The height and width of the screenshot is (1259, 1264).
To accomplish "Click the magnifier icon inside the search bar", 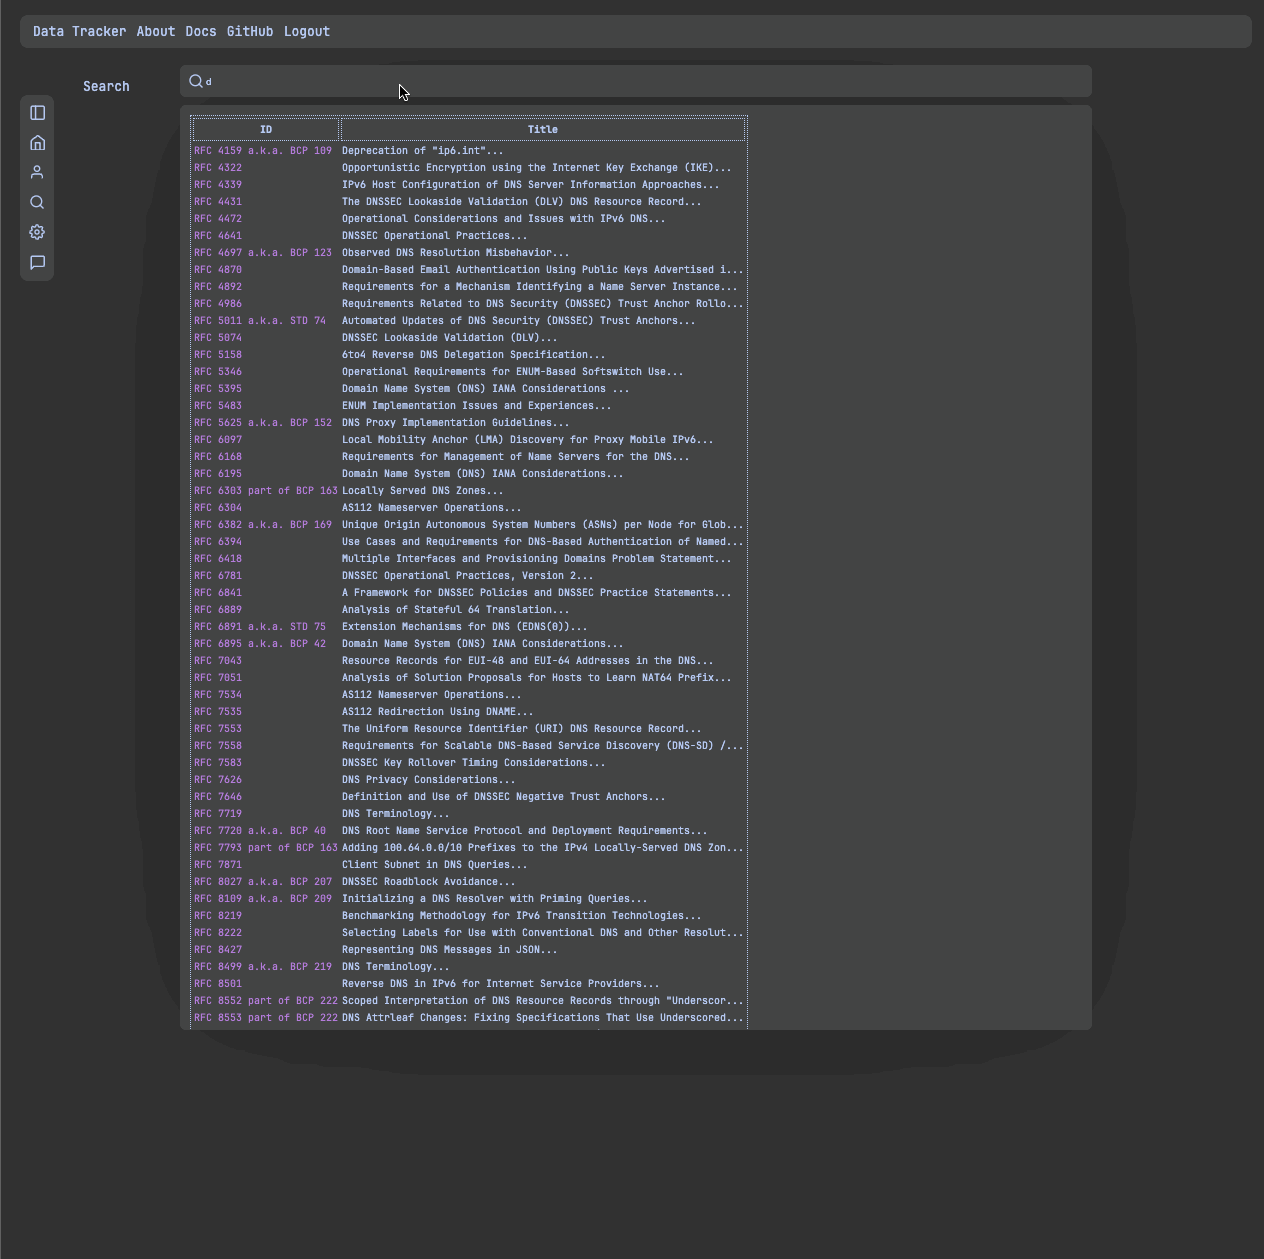I will (x=196, y=81).
